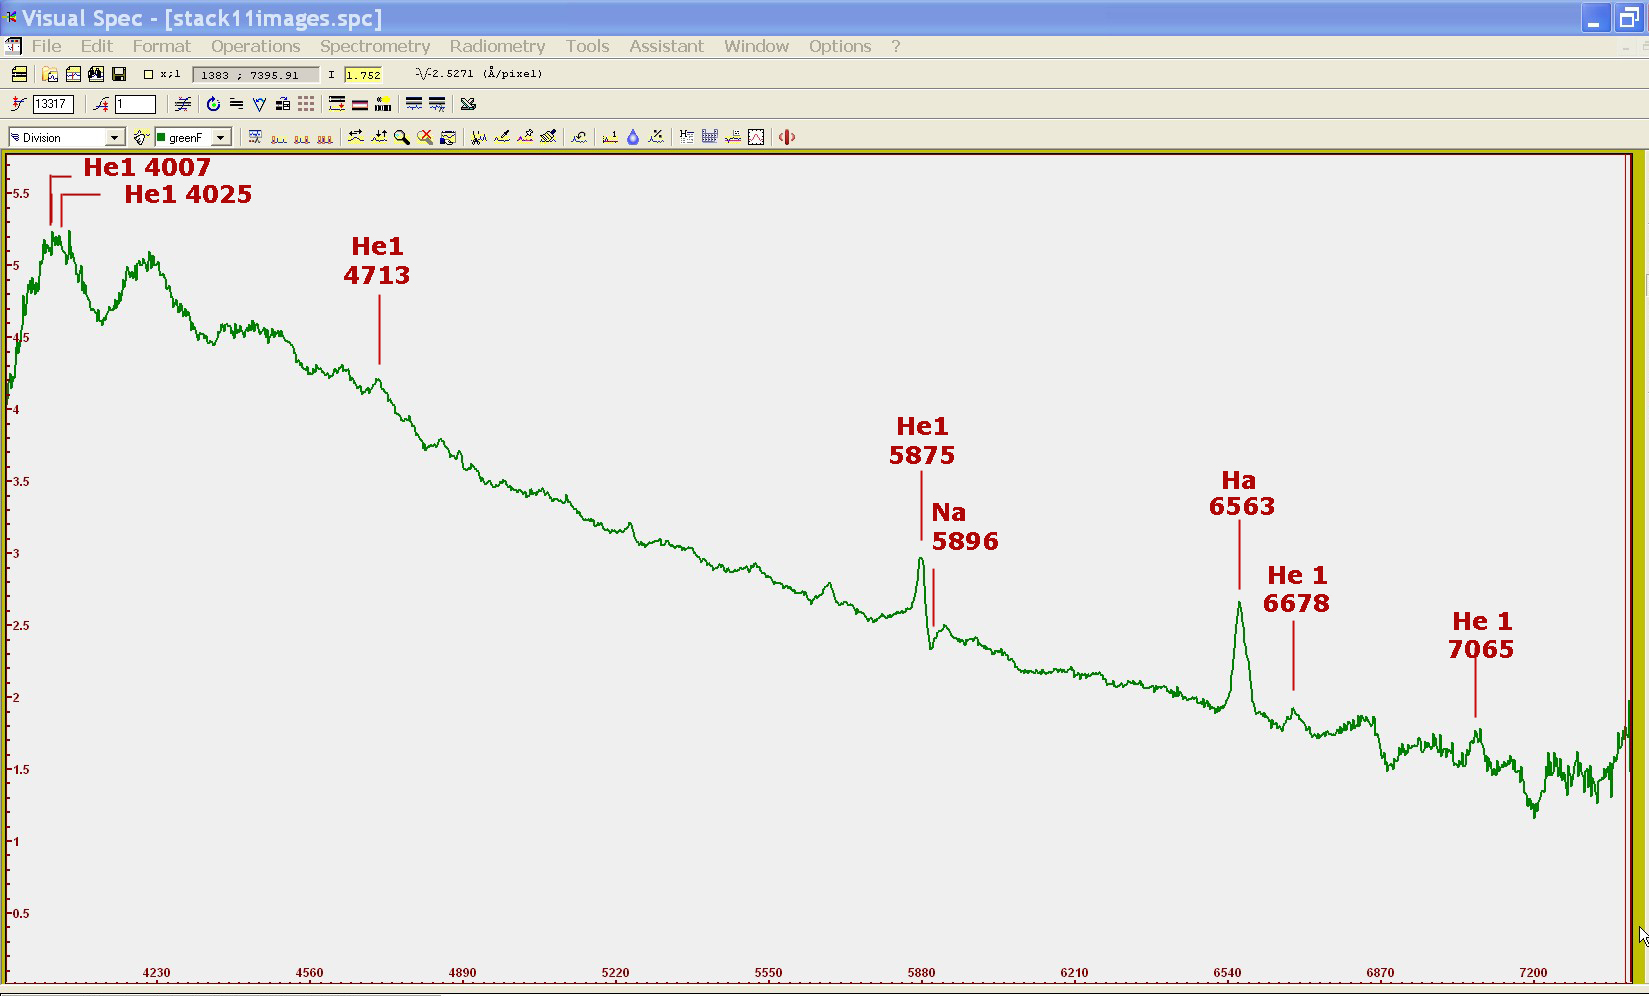1649x996 pixels.
Task: Open the Spectrometry menu
Action: point(375,46)
